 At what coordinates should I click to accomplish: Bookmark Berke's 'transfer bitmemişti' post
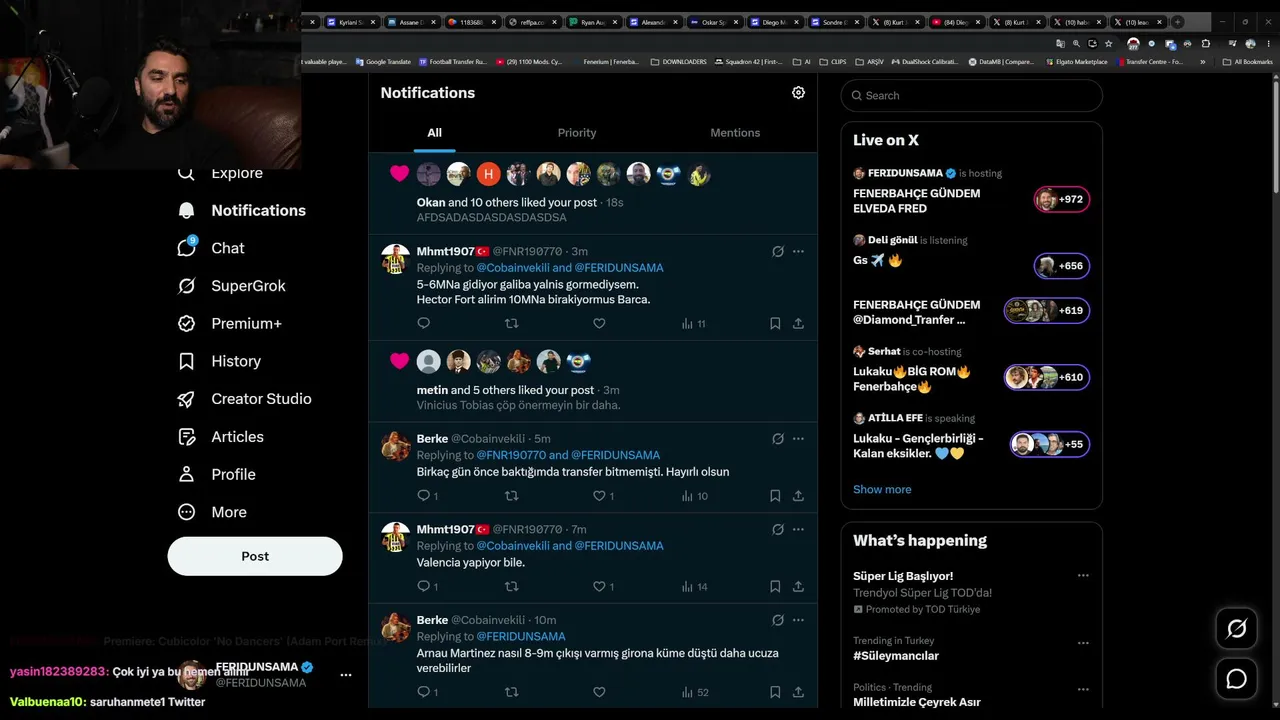[775, 496]
